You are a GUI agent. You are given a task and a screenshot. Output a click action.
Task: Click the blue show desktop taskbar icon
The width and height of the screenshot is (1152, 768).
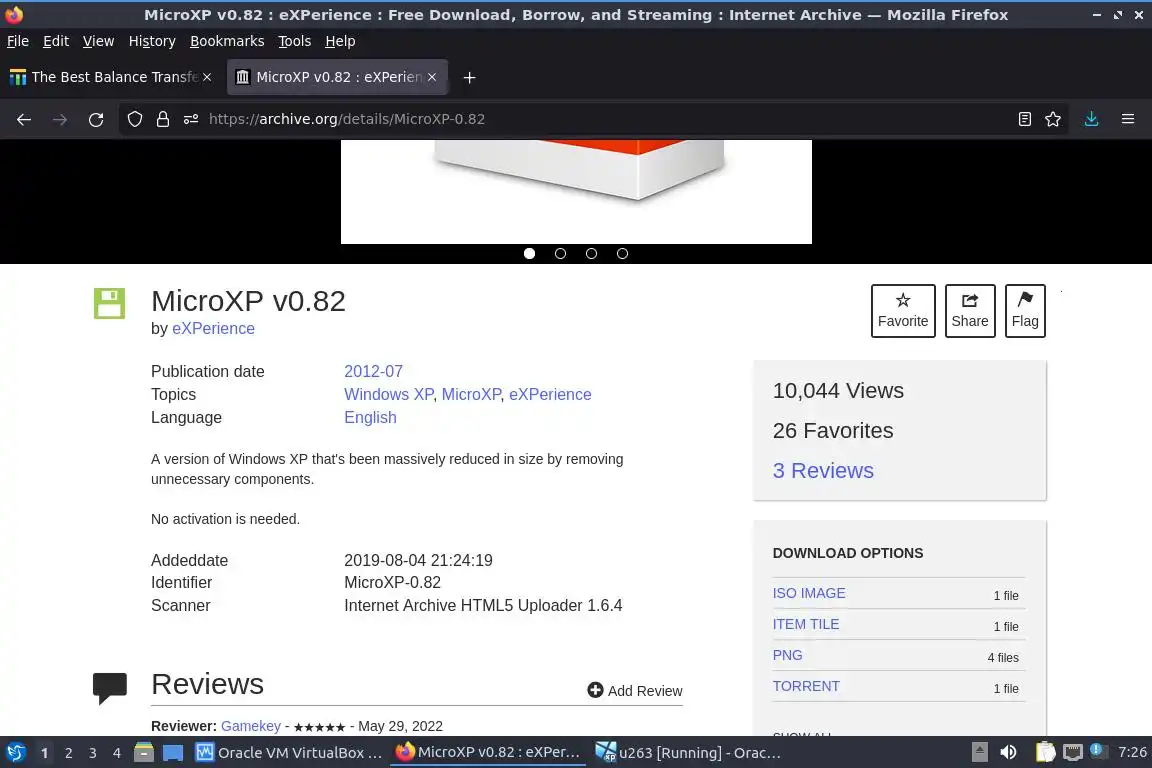(173, 753)
